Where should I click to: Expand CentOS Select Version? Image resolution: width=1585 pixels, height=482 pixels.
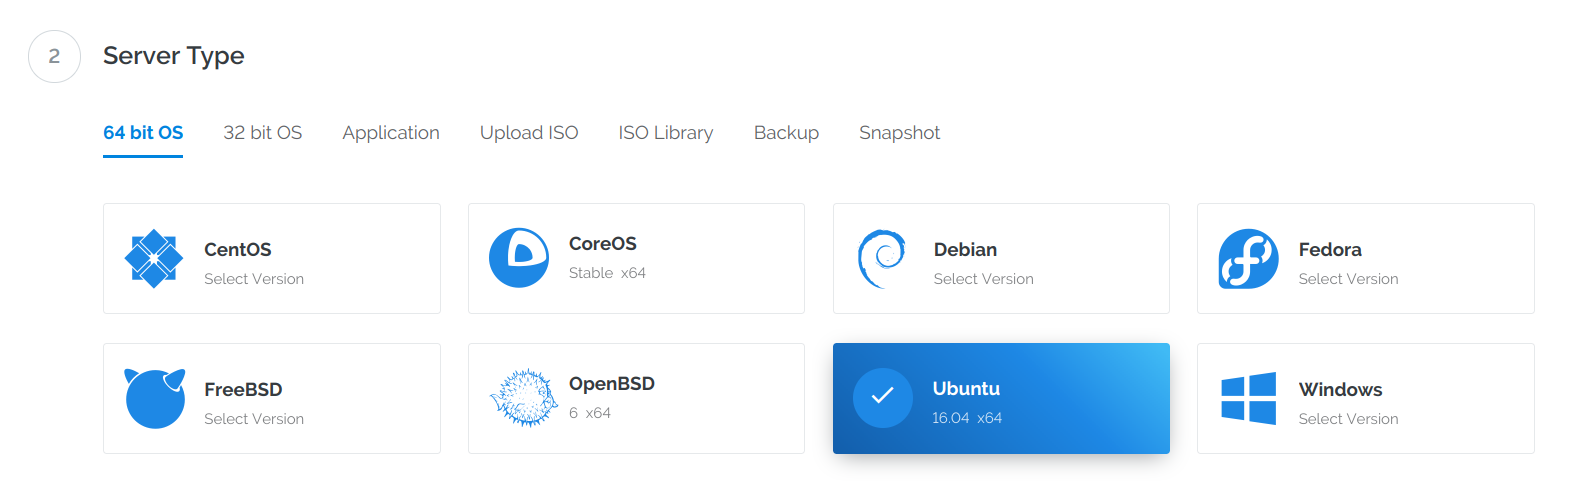(x=254, y=279)
